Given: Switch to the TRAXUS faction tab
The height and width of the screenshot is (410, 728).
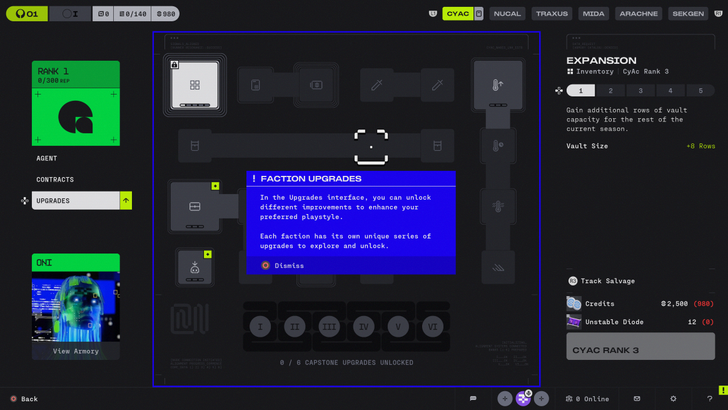Looking at the screenshot, I should point(551,14).
